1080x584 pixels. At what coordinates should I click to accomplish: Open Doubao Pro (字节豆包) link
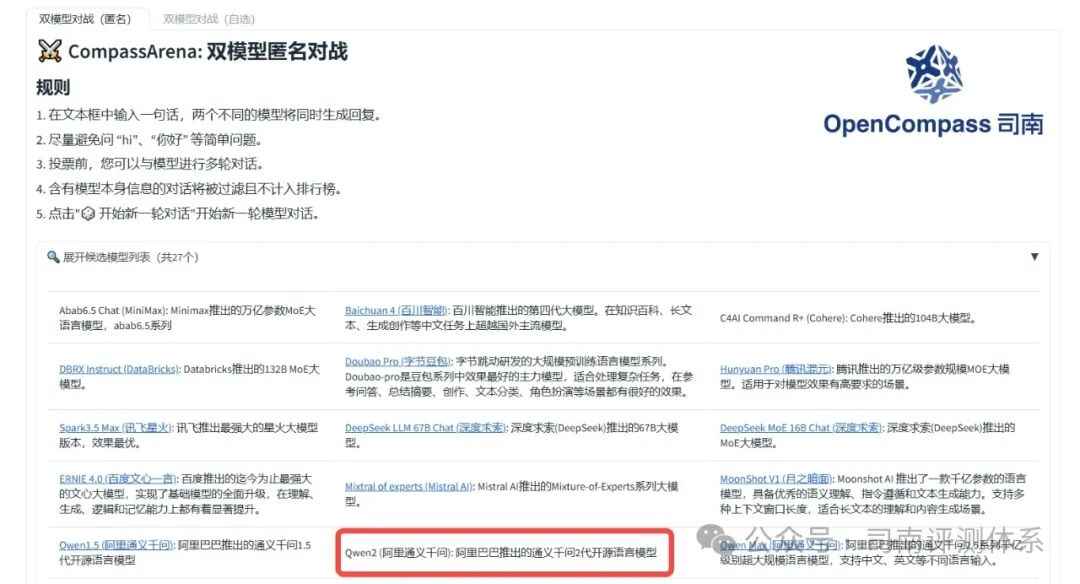[397, 362]
